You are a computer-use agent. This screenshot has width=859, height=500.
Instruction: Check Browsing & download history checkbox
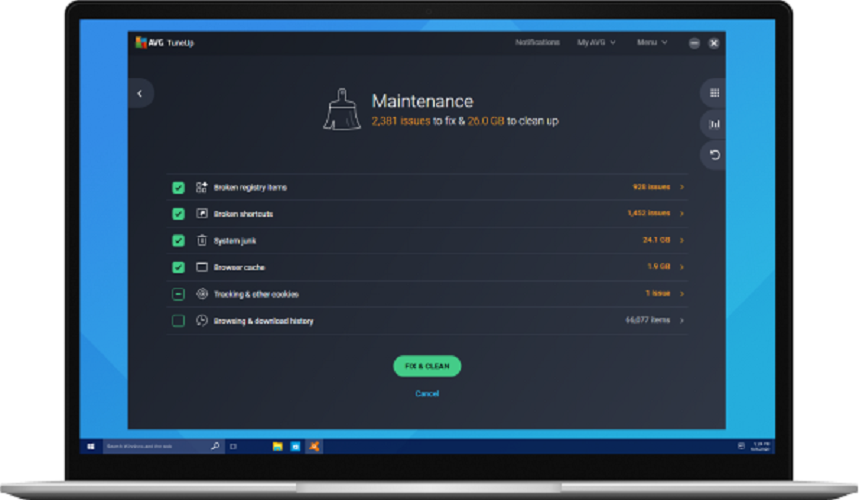(178, 320)
